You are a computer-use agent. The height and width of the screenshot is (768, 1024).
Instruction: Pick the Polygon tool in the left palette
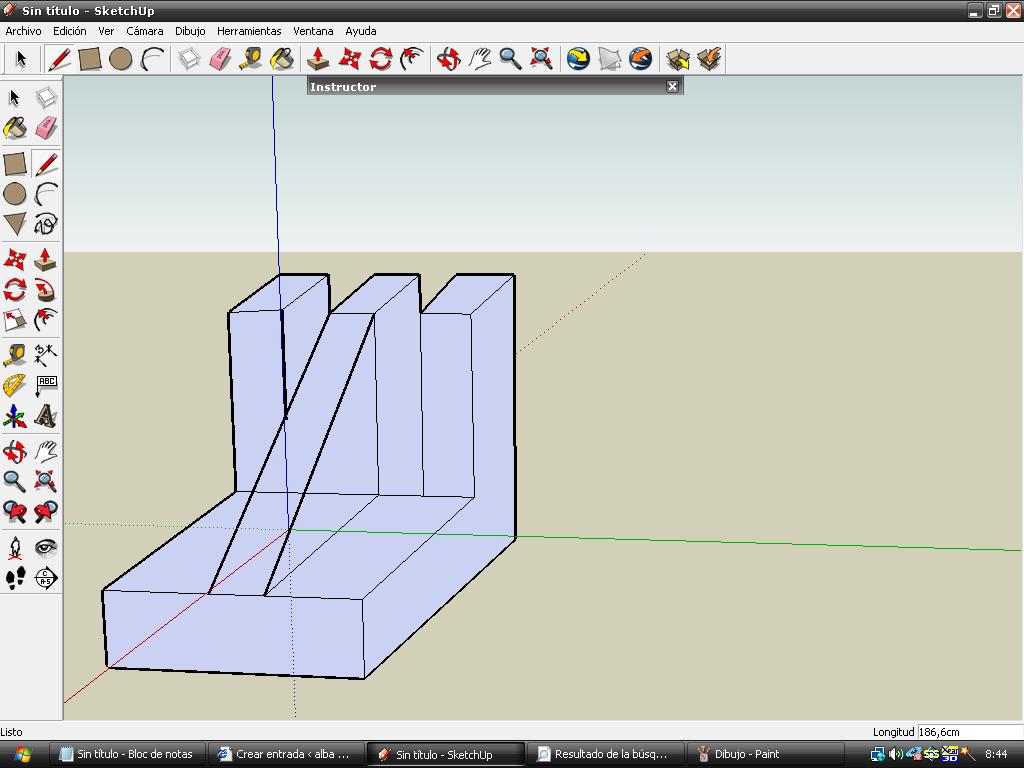pos(14,224)
